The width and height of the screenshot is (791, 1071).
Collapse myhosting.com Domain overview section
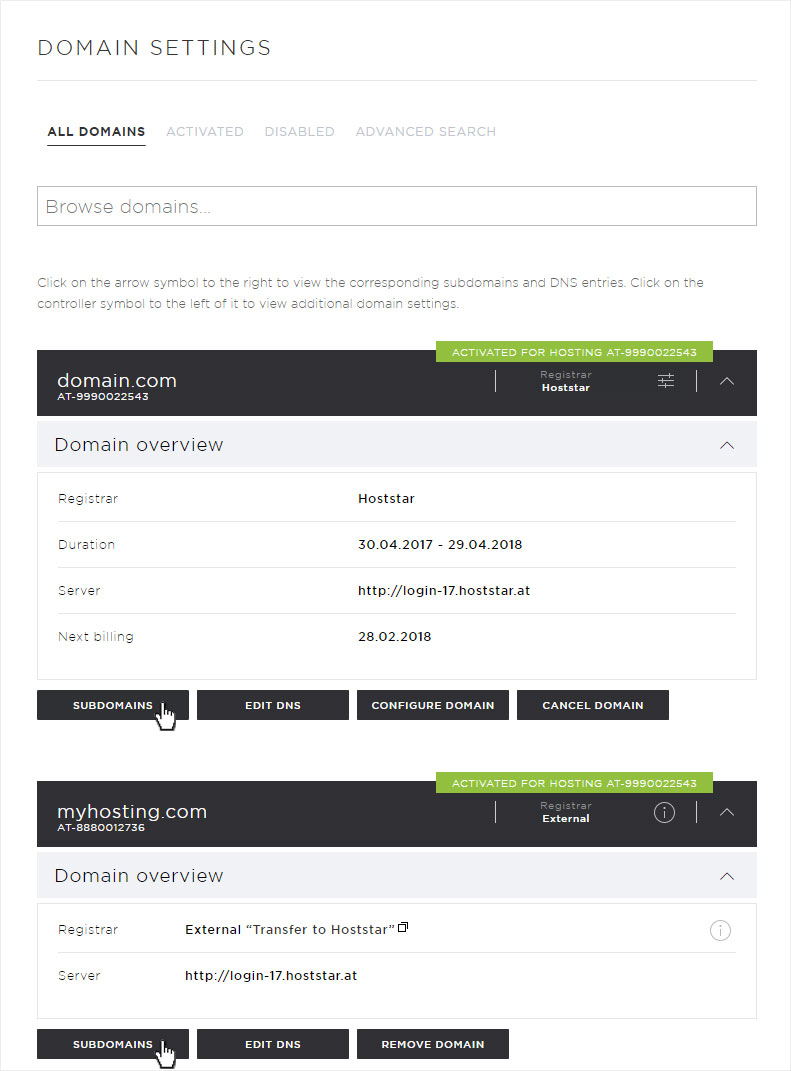[727, 876]
